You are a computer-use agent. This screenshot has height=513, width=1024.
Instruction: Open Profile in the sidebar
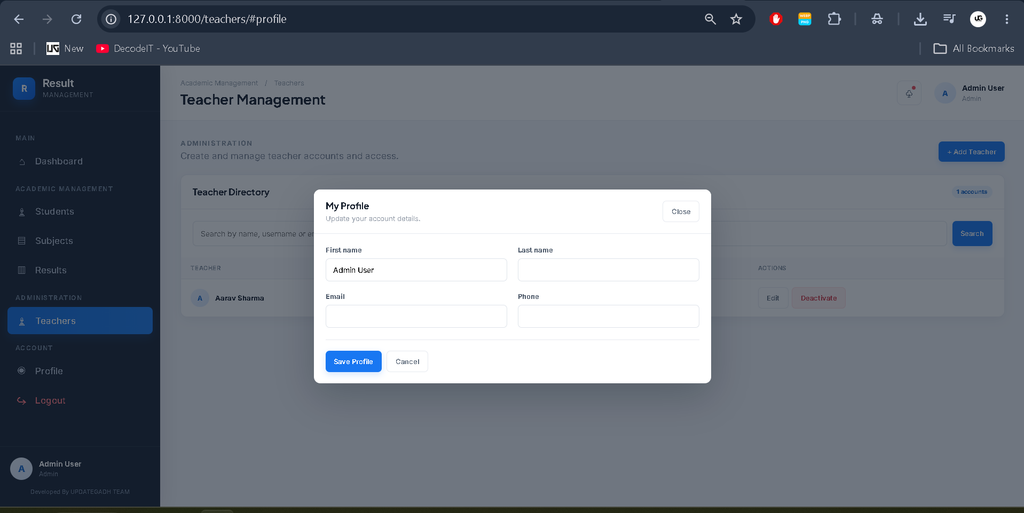(80, 371)
